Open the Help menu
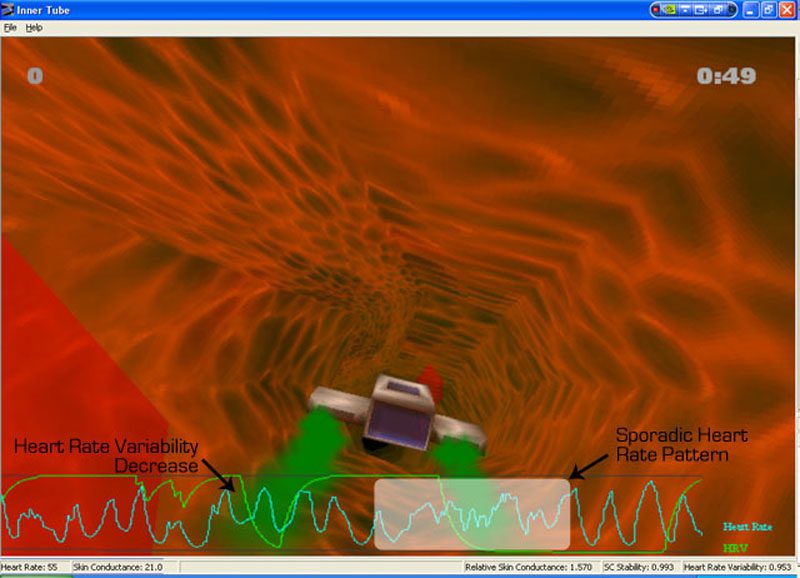 click(x=34, y=27)
